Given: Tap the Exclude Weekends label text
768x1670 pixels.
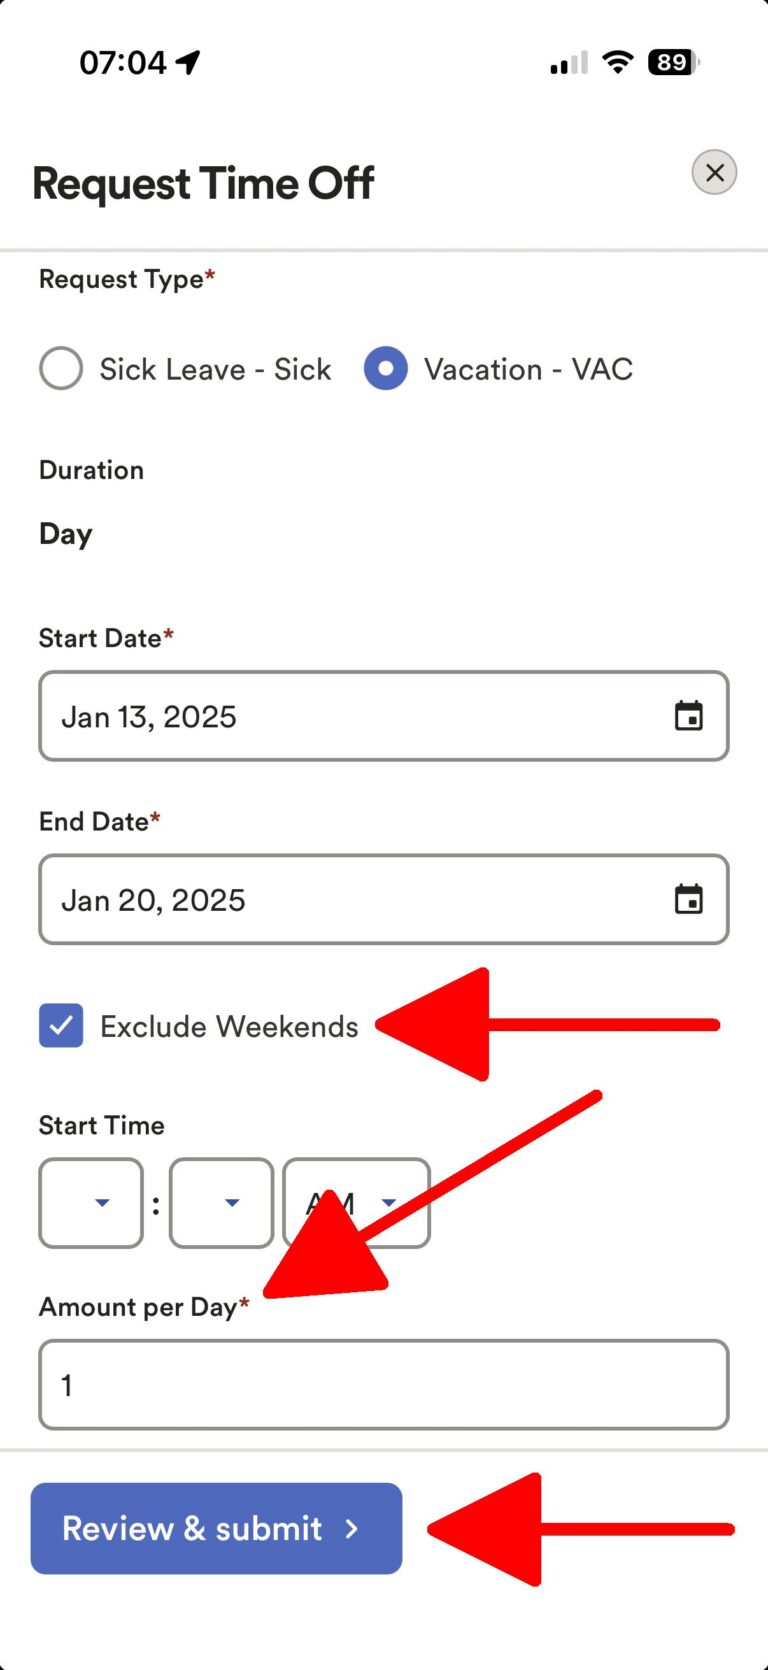Looking at the screenshot, I should point(229,1027).
